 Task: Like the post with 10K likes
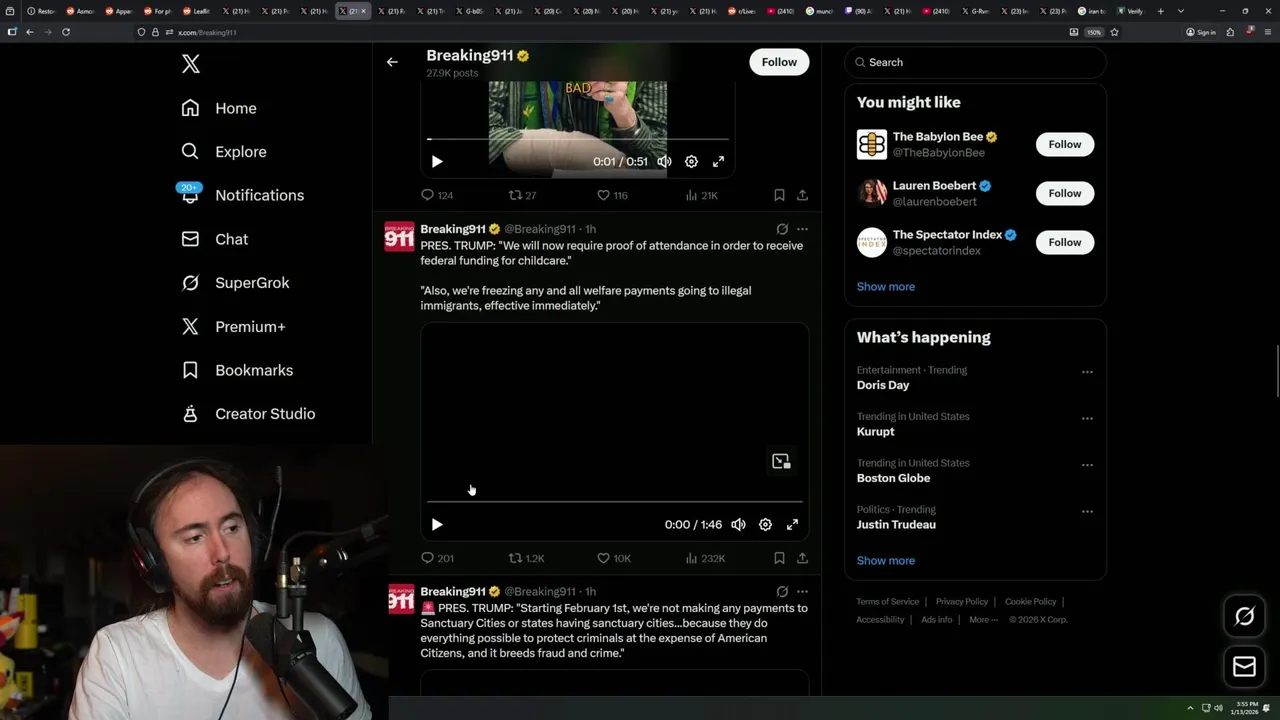pos(613,558)
